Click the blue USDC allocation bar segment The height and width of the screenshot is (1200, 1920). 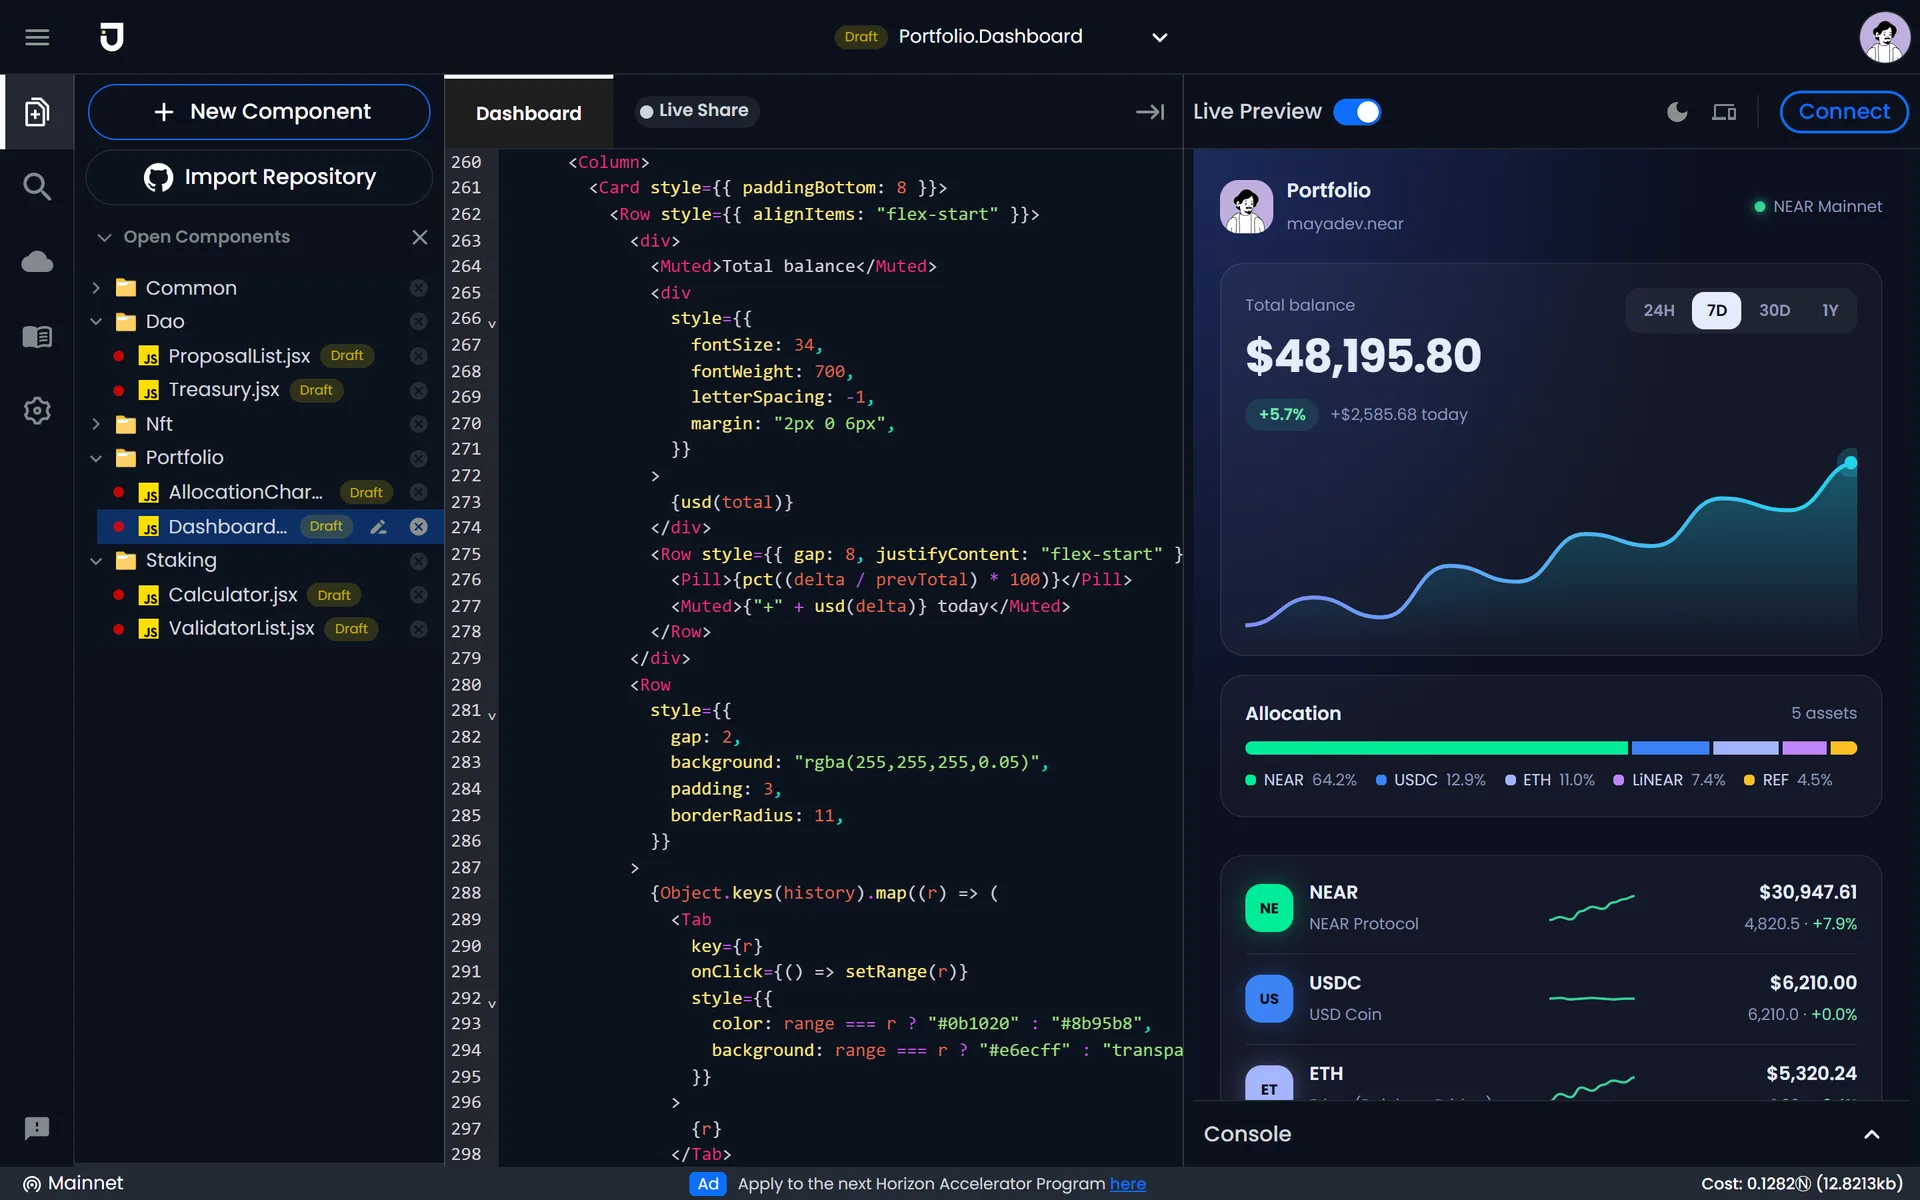[x=1670, y=748]
